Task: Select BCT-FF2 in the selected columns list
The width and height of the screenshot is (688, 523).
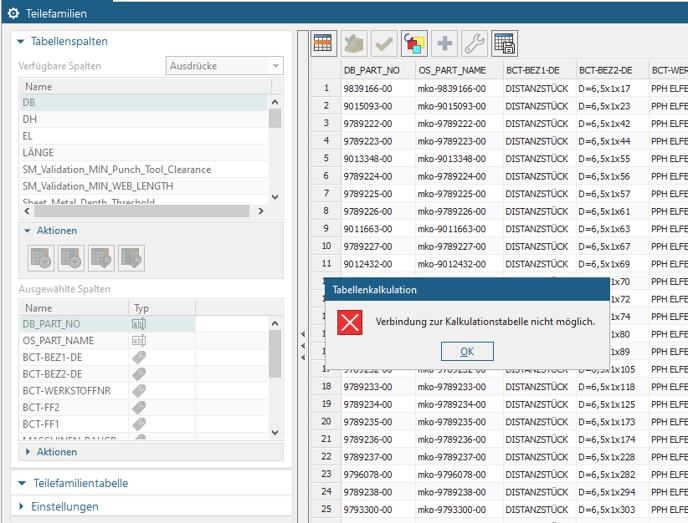Action: [144, 407]
